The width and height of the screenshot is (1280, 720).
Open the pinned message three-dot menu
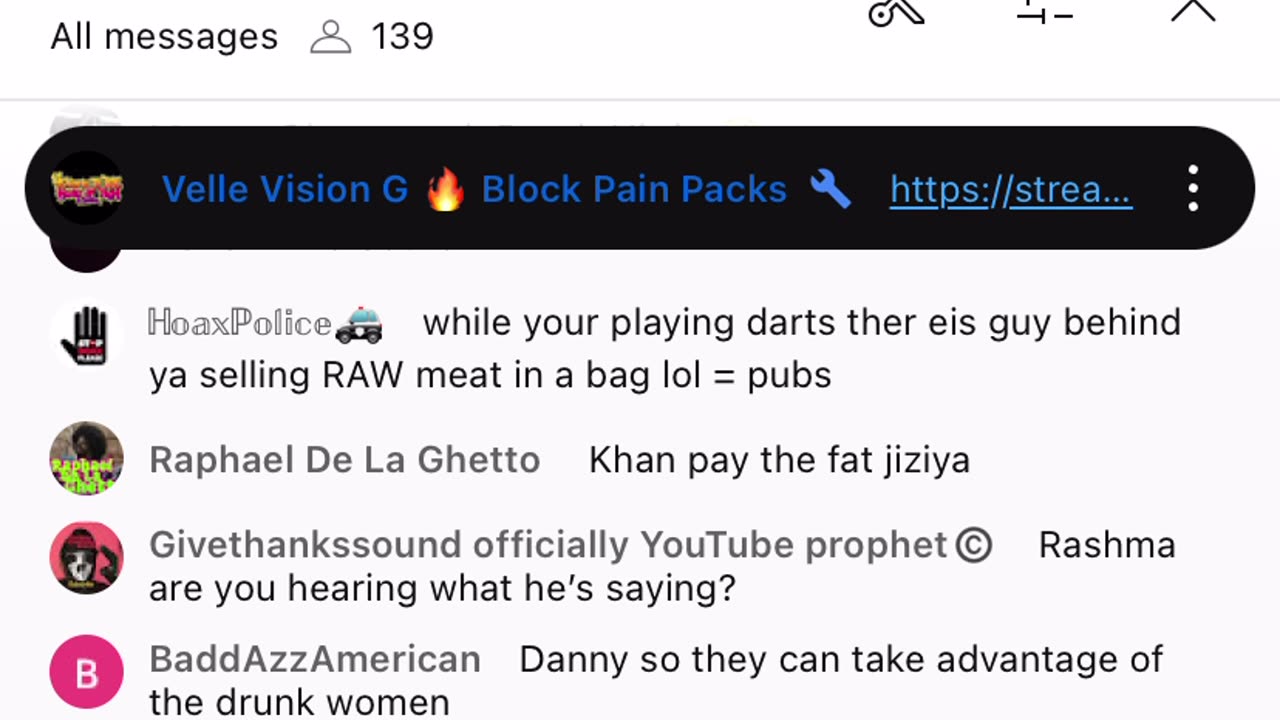[1193, 188]
